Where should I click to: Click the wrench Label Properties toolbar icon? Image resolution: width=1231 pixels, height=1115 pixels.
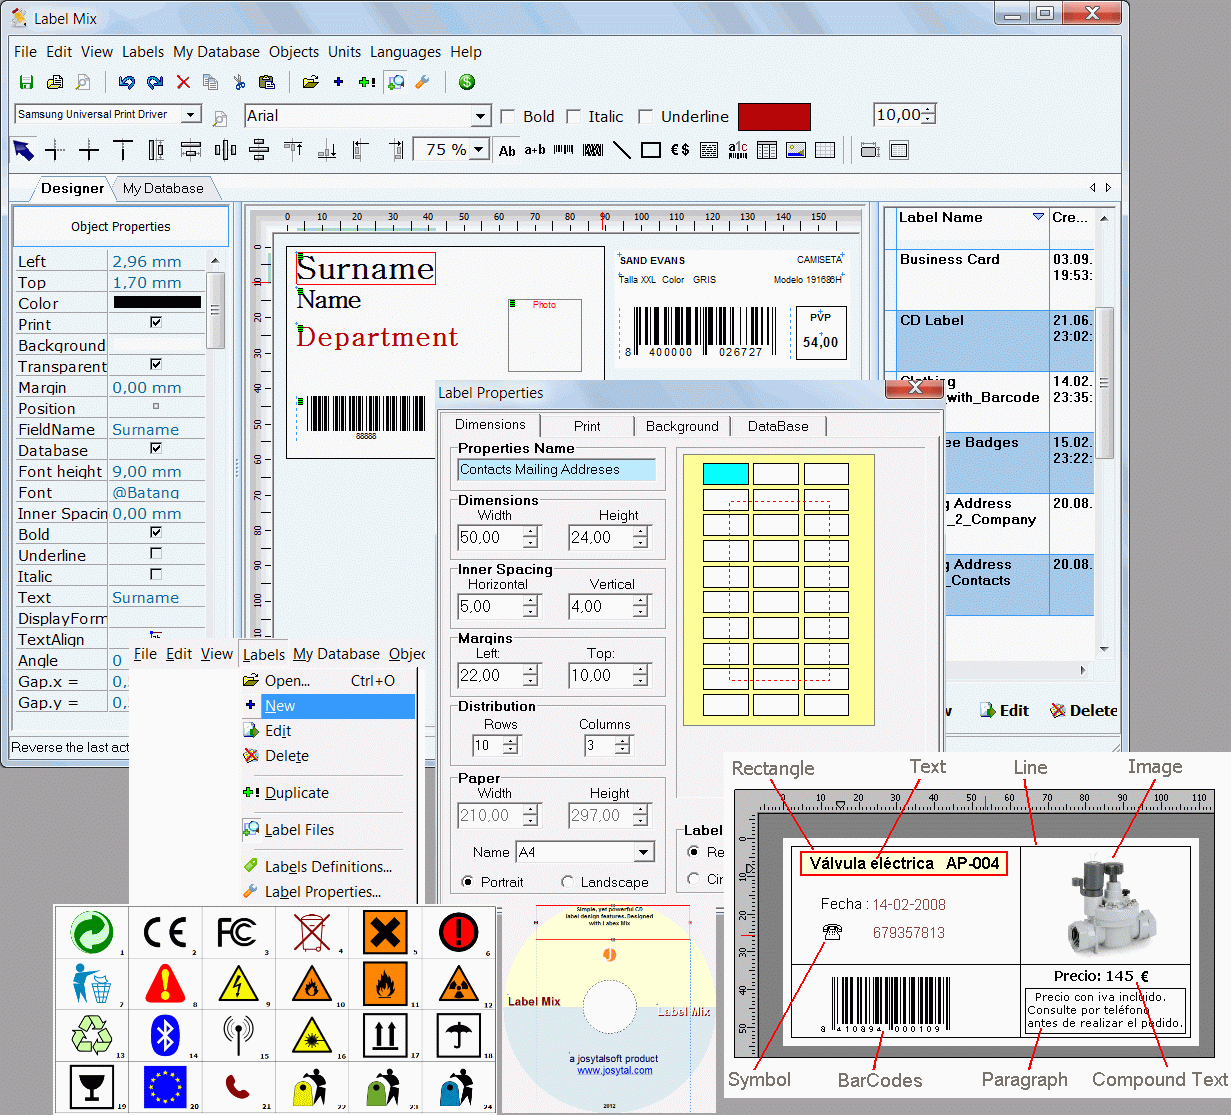point(422,82)
